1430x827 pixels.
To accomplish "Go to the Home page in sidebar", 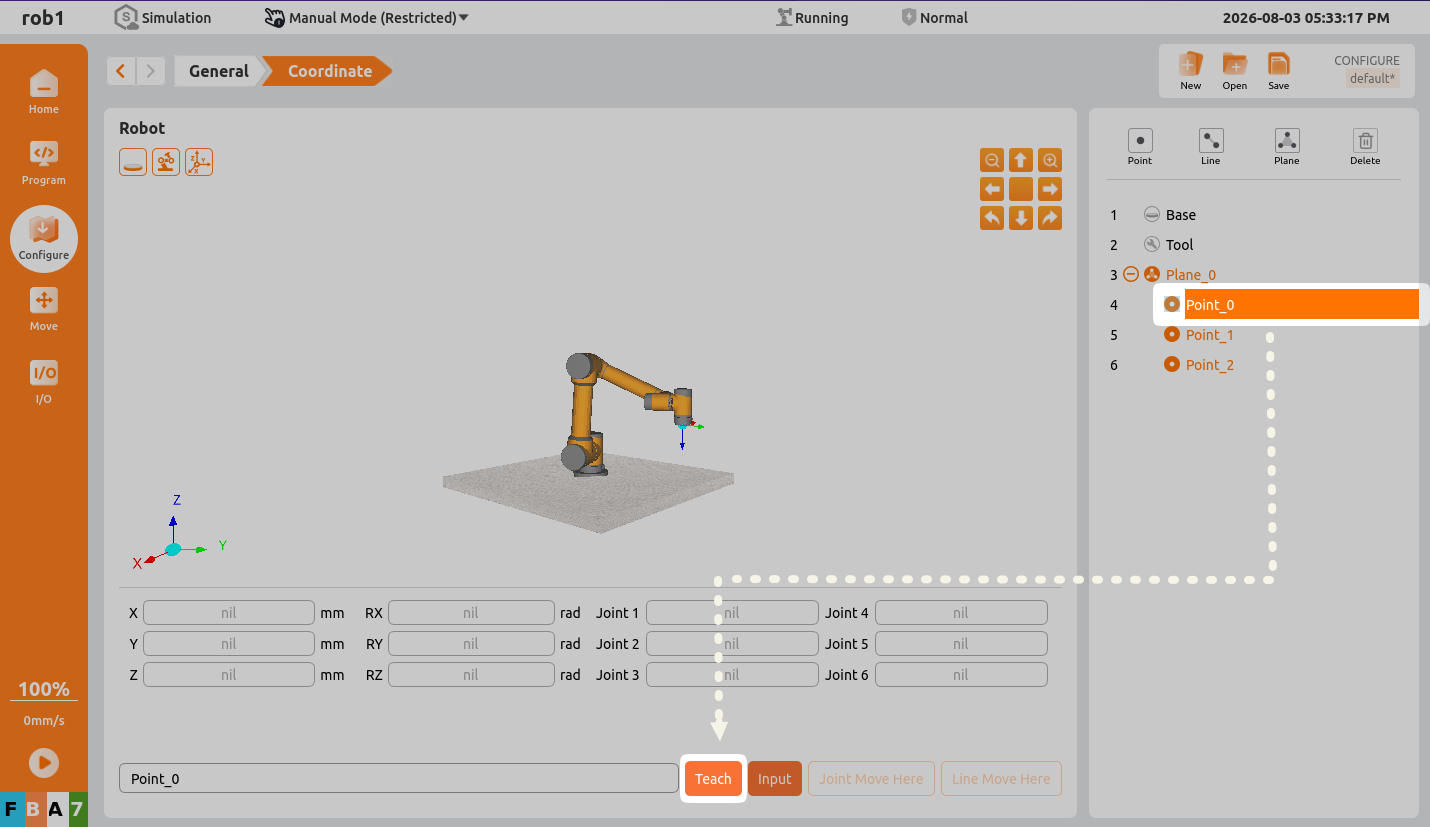I will coord(43,91).
